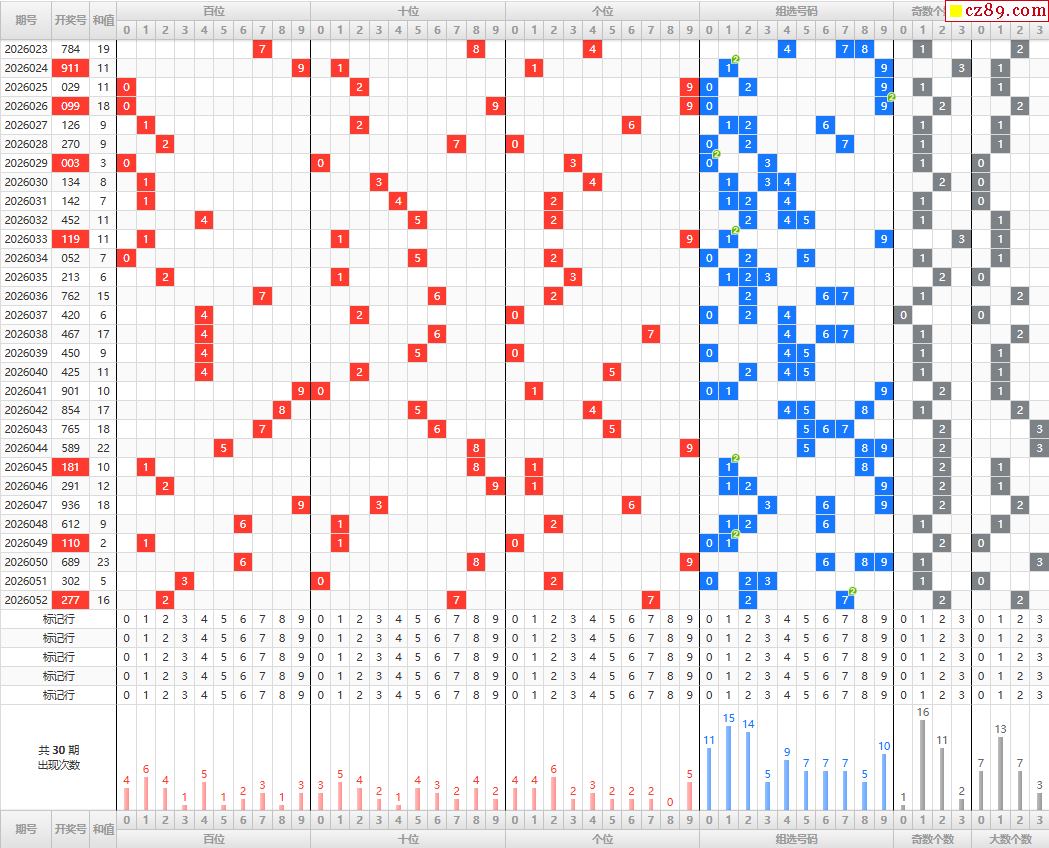The height and width of the screenshot is (848, 1049).
Task: Click highlighted draw number 277 in last row
Action: click(70, 600)
